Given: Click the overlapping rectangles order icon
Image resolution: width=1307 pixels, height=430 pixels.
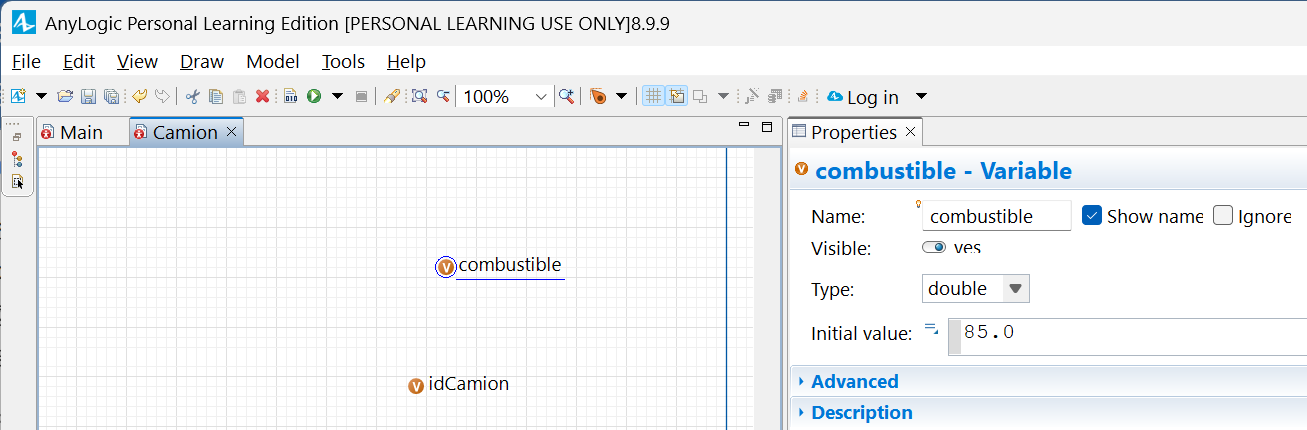Looking at the screenshot, I should pyautogui.click(x=700, y=97).
